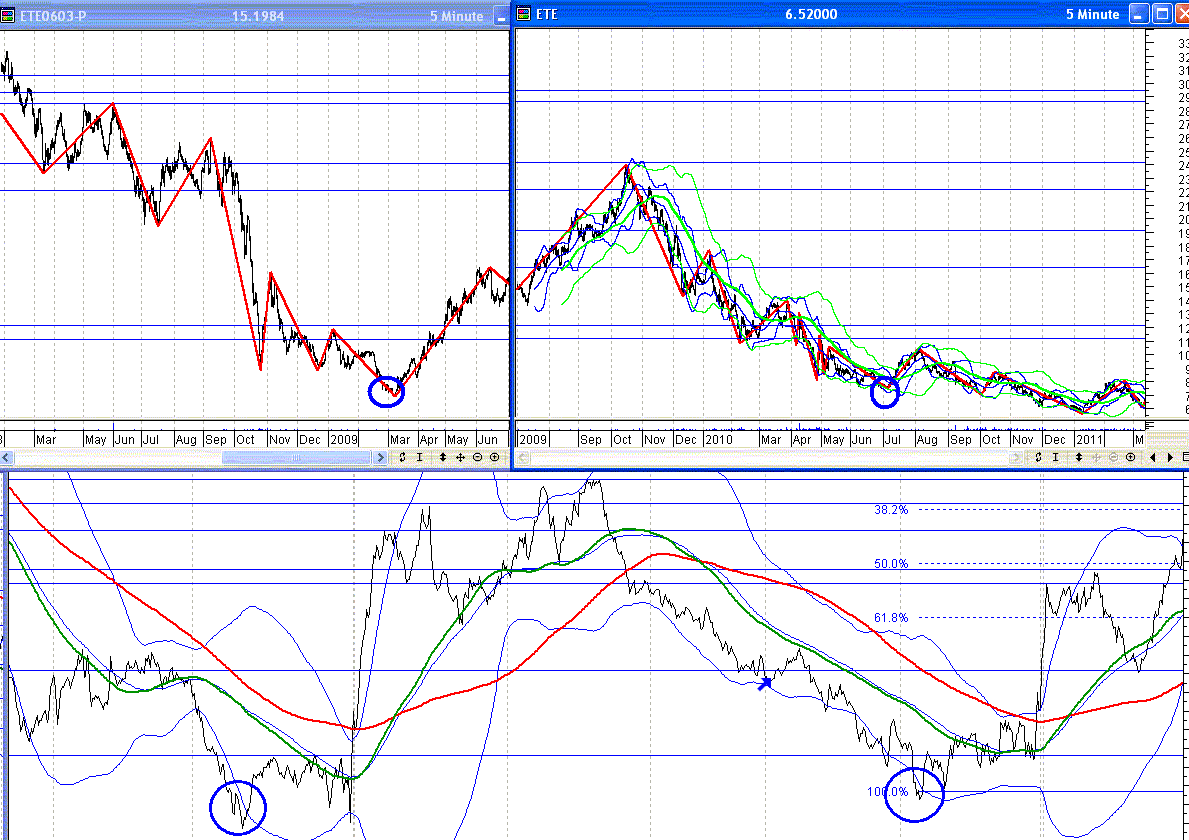The width and height of the screenshot is (1189, 840).
Task: Zoom out the left ETE0603-P chart
Action: [477, 457]
